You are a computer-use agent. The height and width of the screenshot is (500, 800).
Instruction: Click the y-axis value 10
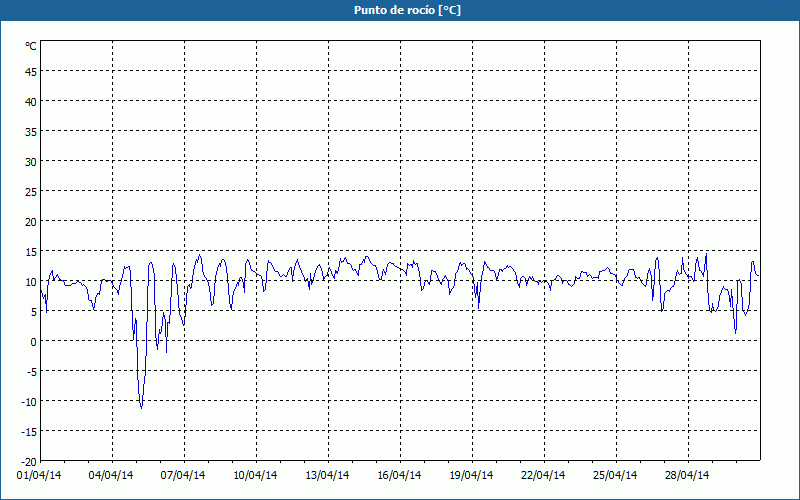point(31,282)
